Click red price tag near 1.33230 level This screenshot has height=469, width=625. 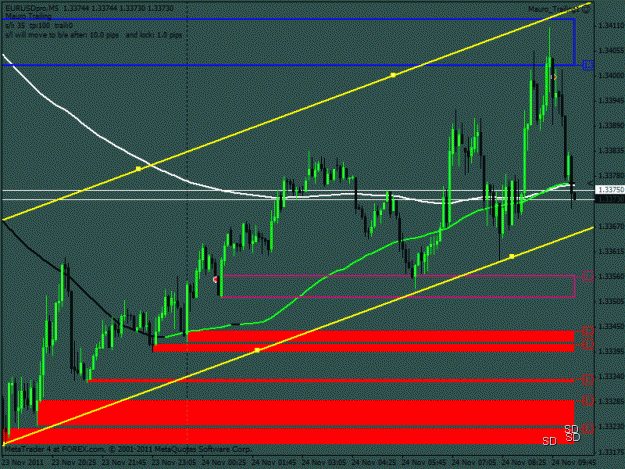pyautogui.click(x=588, y=428)
